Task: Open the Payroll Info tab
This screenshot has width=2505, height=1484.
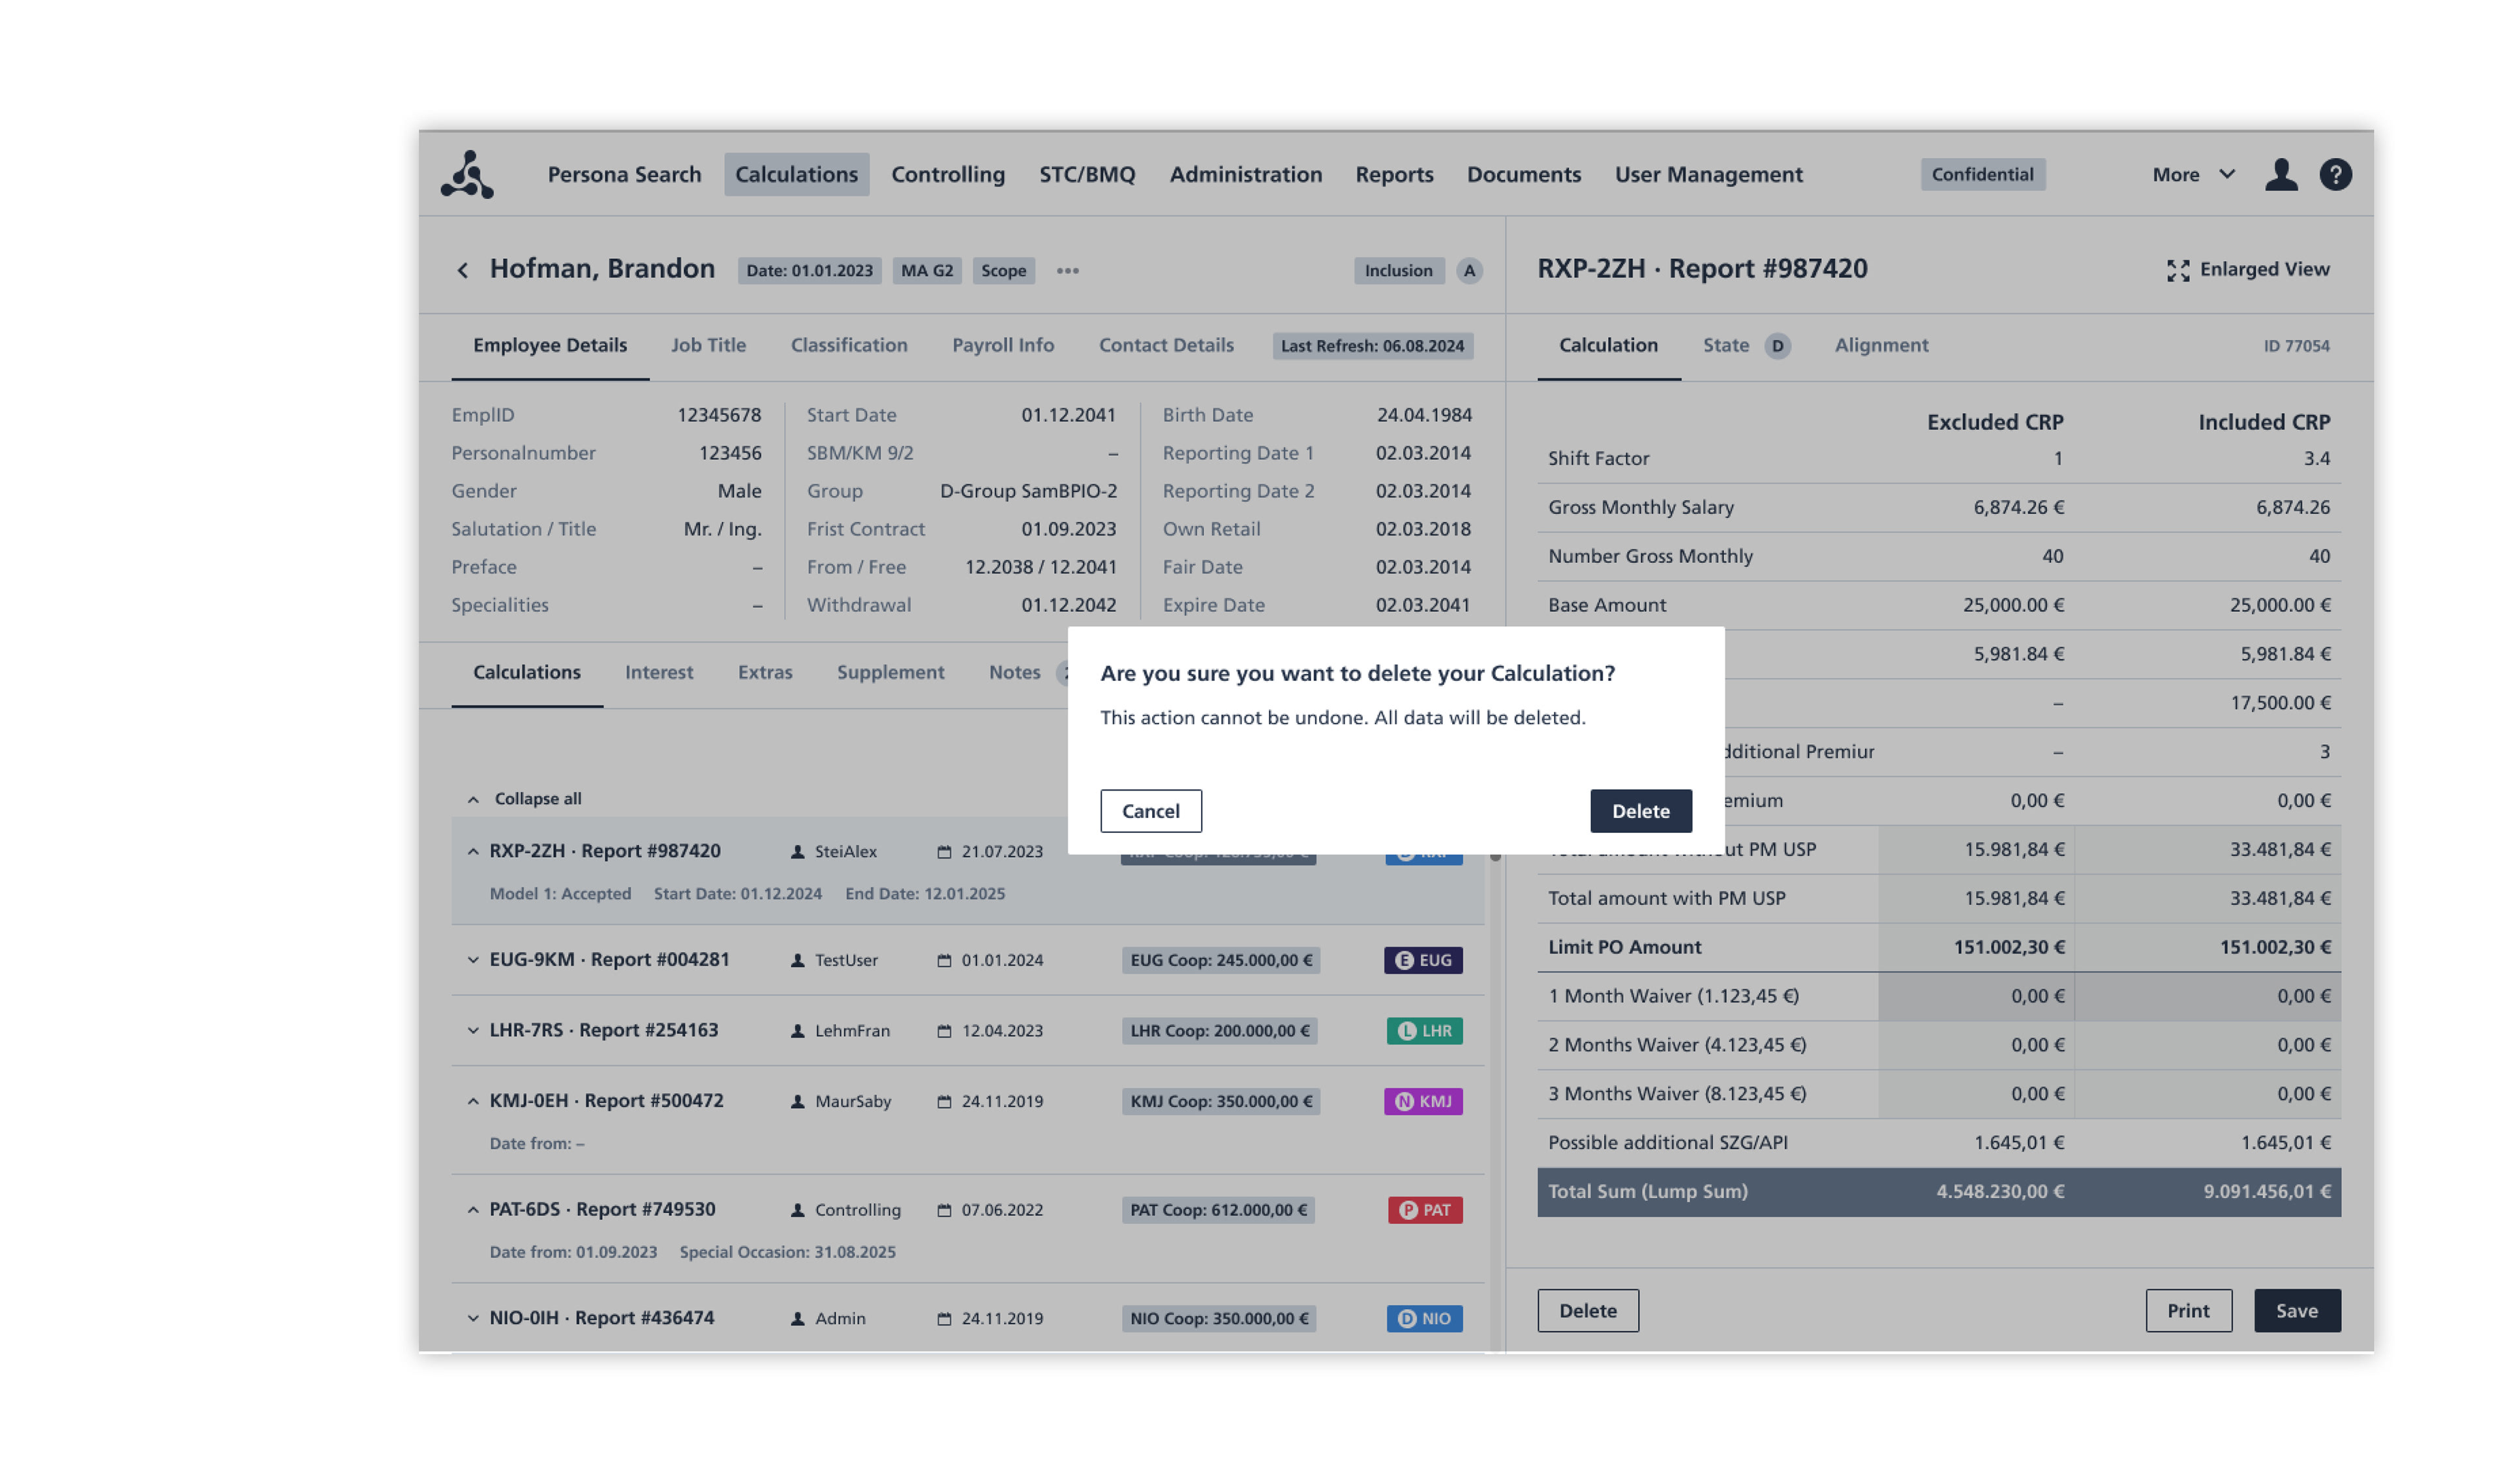Action: [1002, 345]
